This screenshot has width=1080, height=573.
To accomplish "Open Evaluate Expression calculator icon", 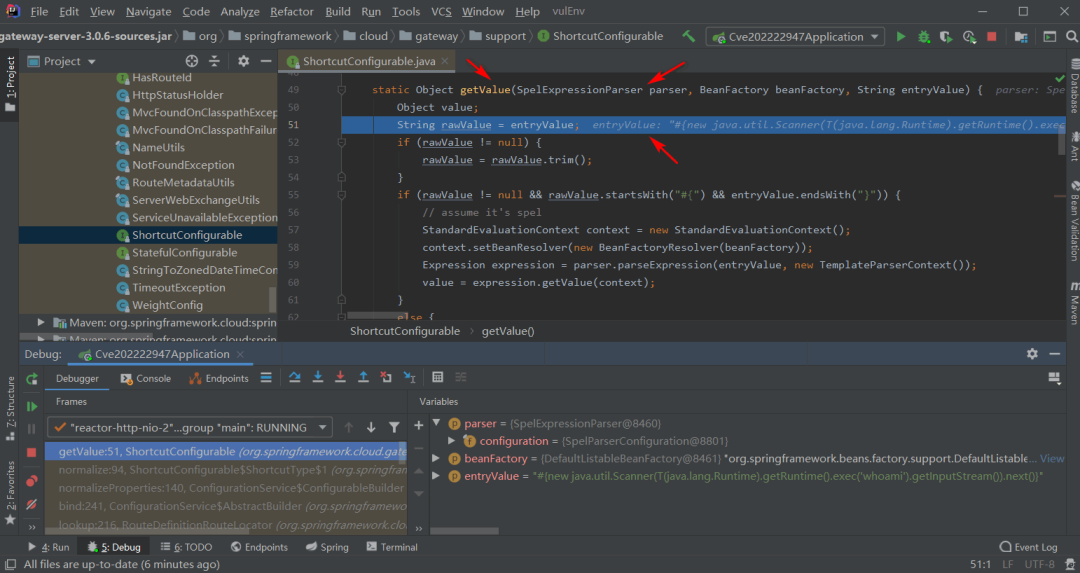I will tap(437, 377).
